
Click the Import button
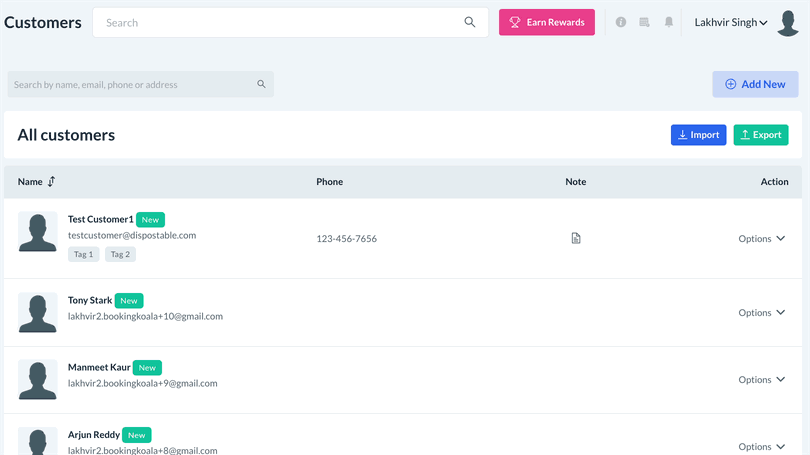(x=698, y=135)
